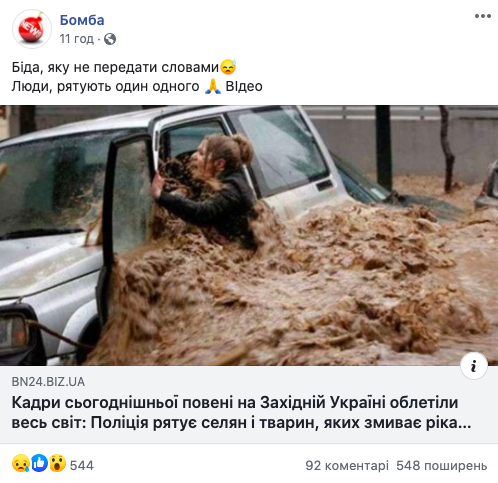Screen dimensions: 498x483
Task: Open the flooded car preview image
Action: 249,235
